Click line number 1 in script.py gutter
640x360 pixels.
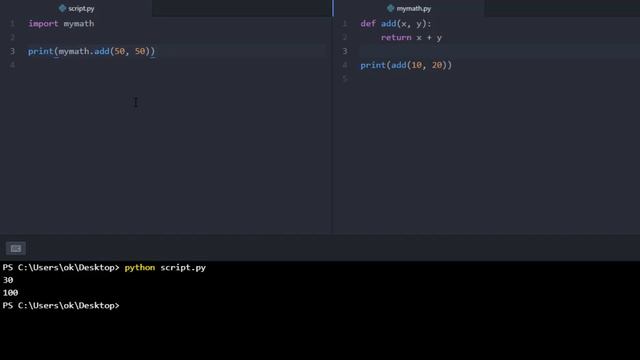12,23
